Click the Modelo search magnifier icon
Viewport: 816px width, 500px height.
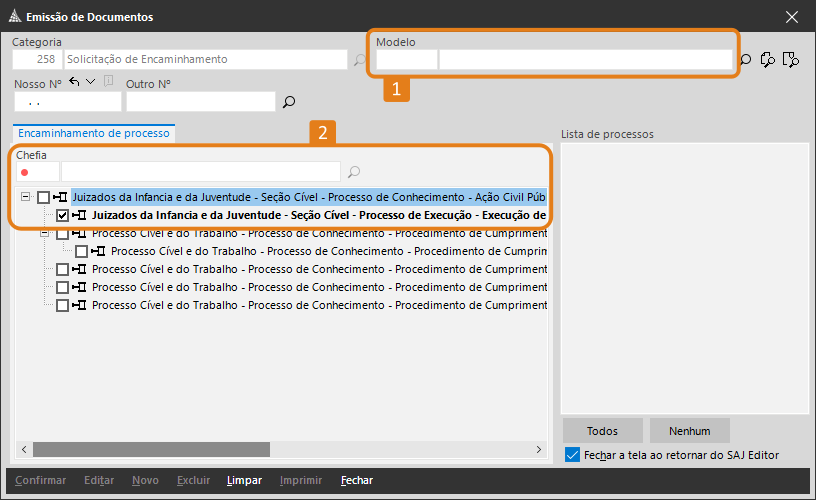pyautogui.click(x=745, y=60)
